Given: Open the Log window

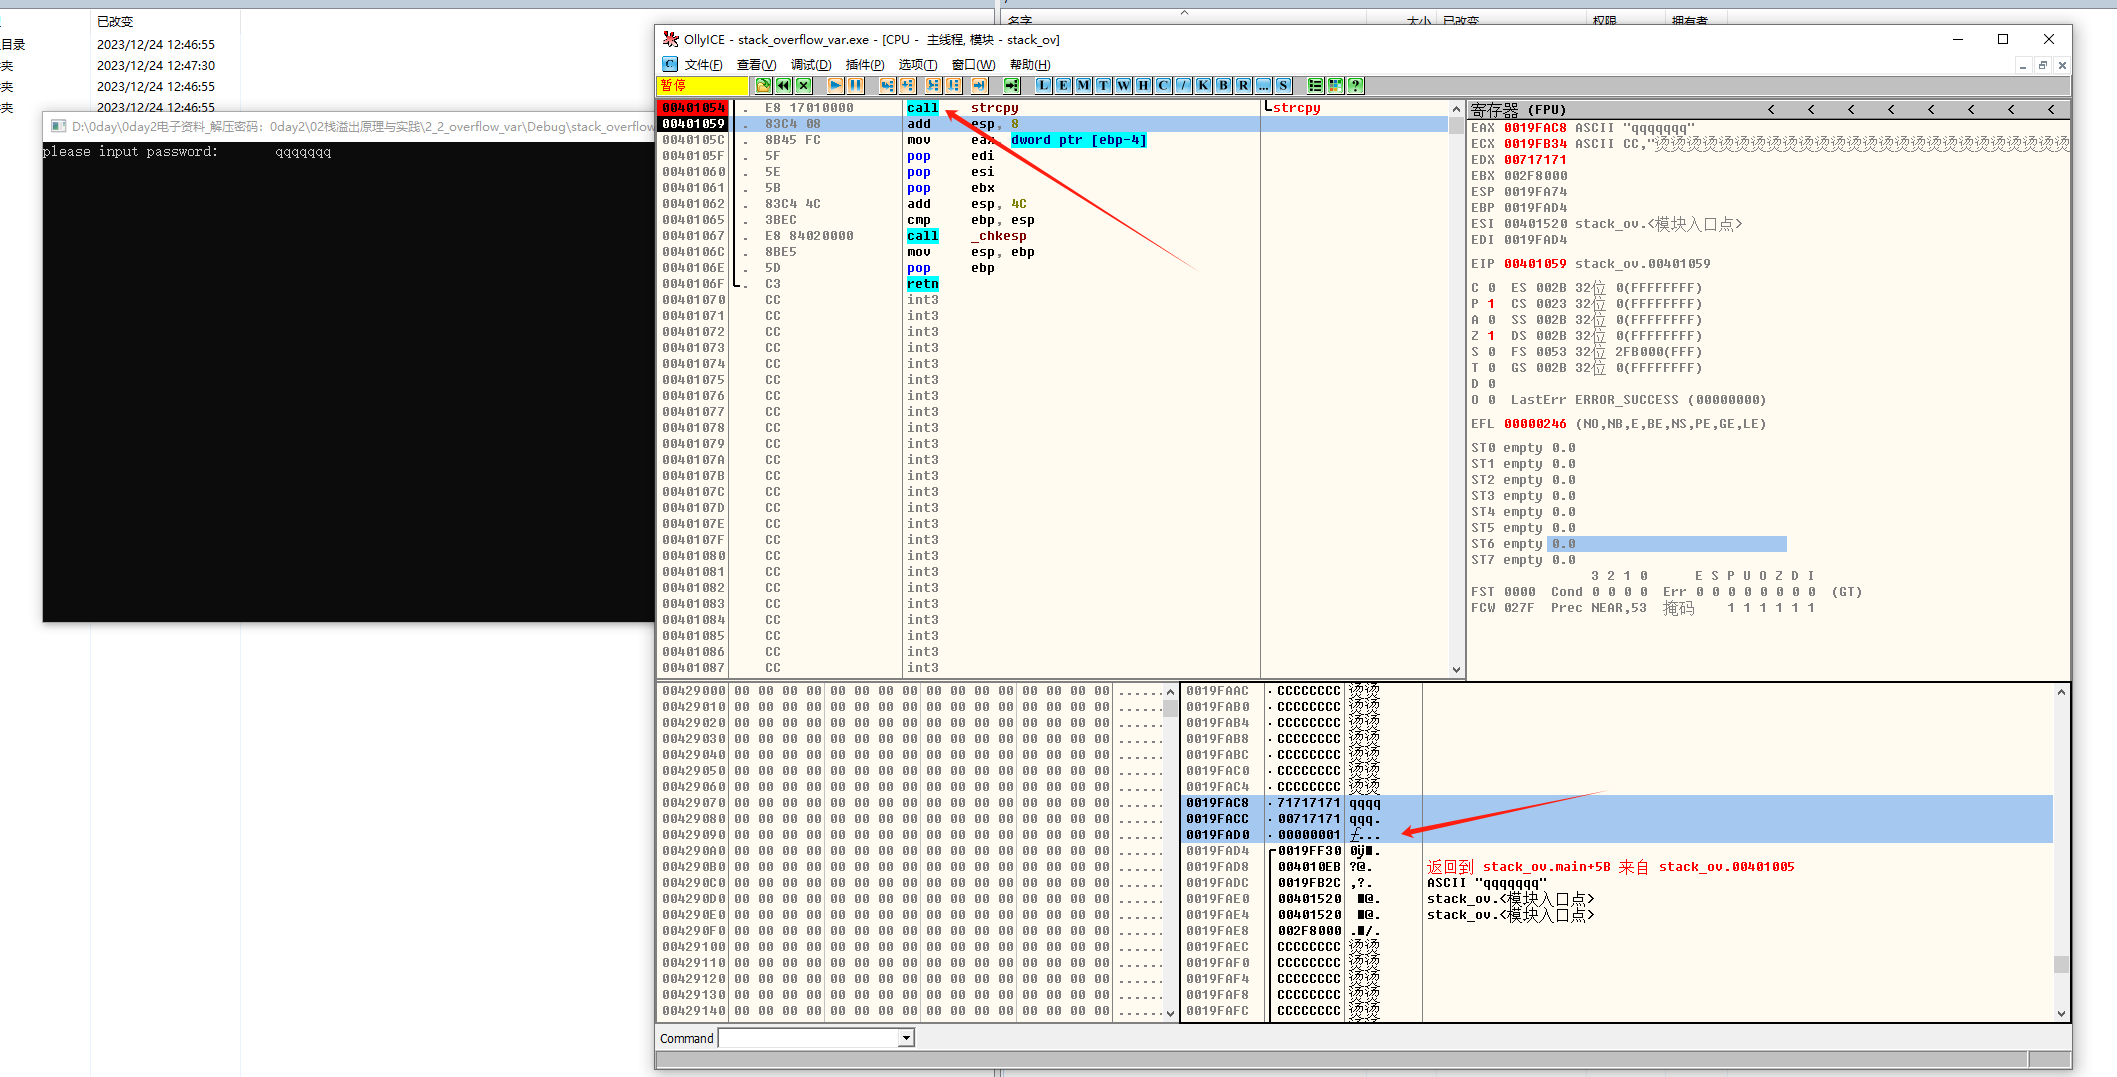Looking at the screenshot, I should click(x=1042, y=85).
